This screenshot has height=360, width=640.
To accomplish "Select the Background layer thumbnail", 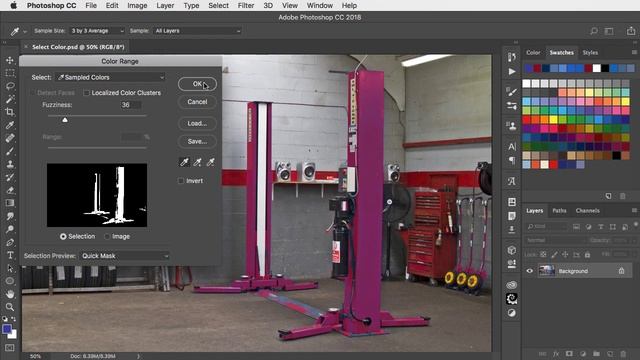I will pos(547,271).
